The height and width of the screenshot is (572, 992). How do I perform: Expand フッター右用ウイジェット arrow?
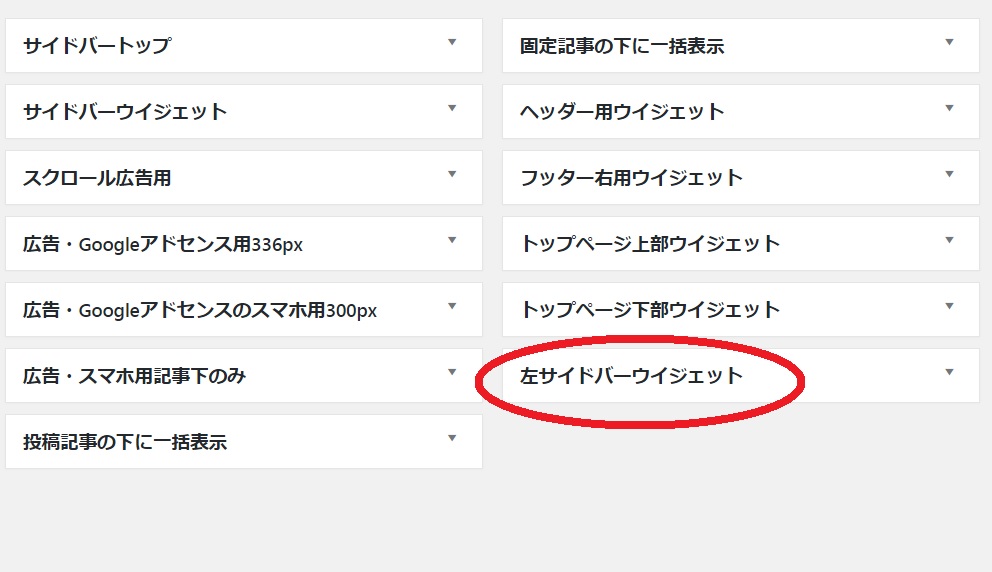(949, 174)
